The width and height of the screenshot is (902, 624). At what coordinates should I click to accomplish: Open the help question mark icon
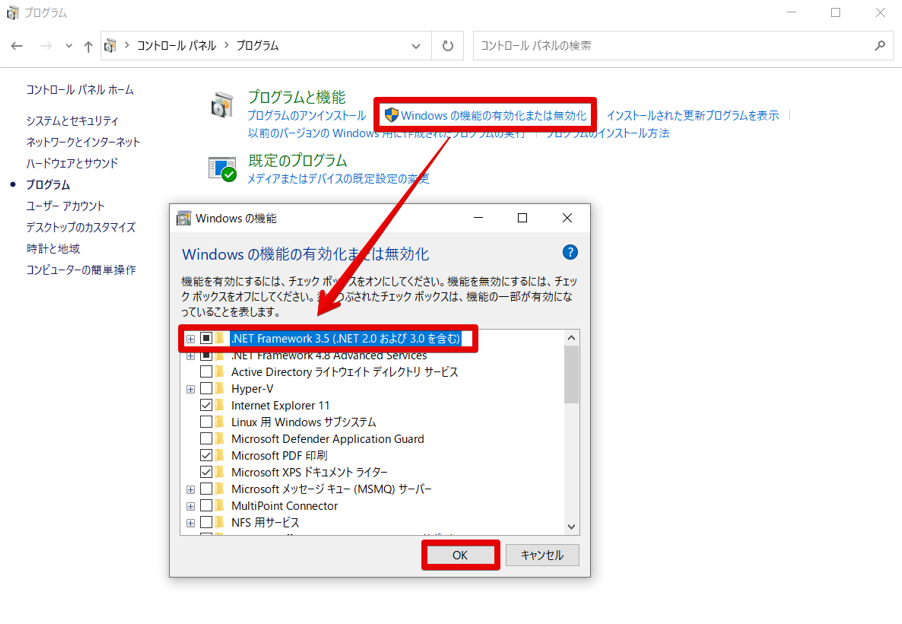point(570,252)
